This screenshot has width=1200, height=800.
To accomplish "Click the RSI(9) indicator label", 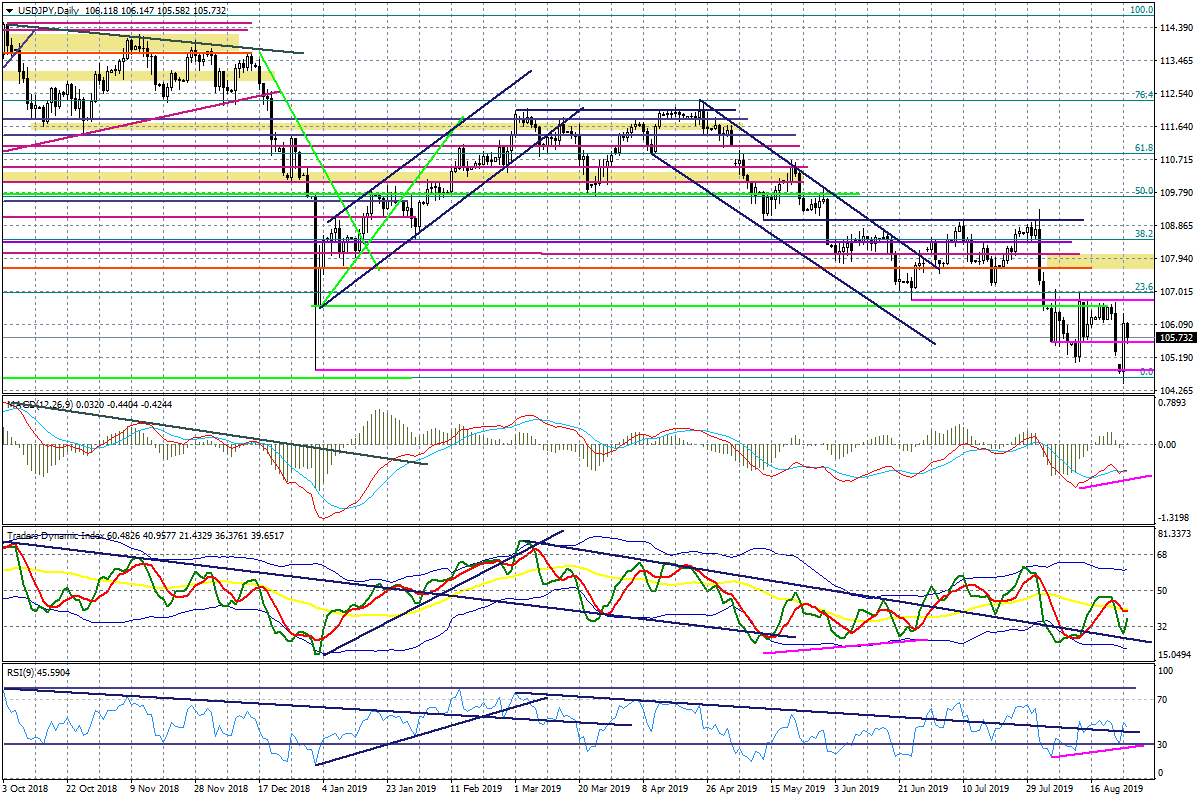I will coord(20,671).
